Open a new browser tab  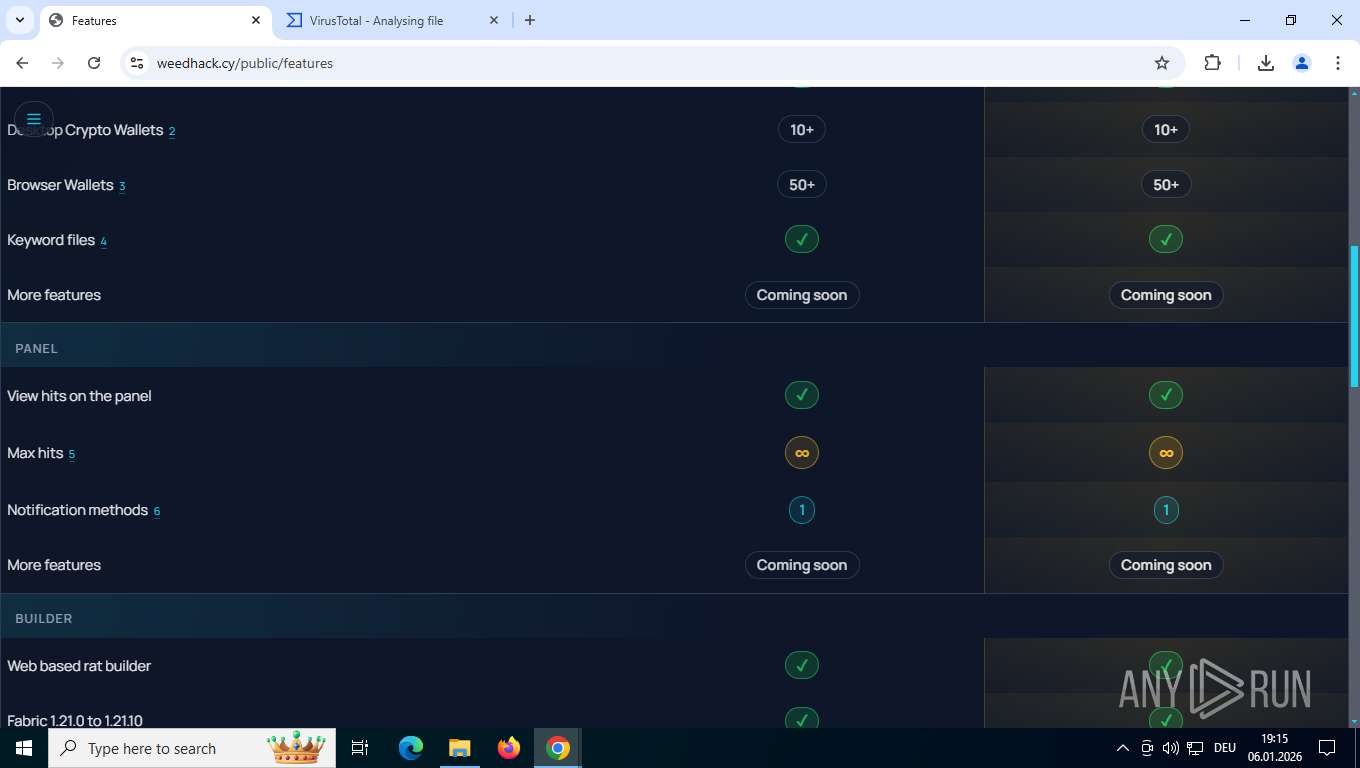pyautogui.click(x=530, y=20)
